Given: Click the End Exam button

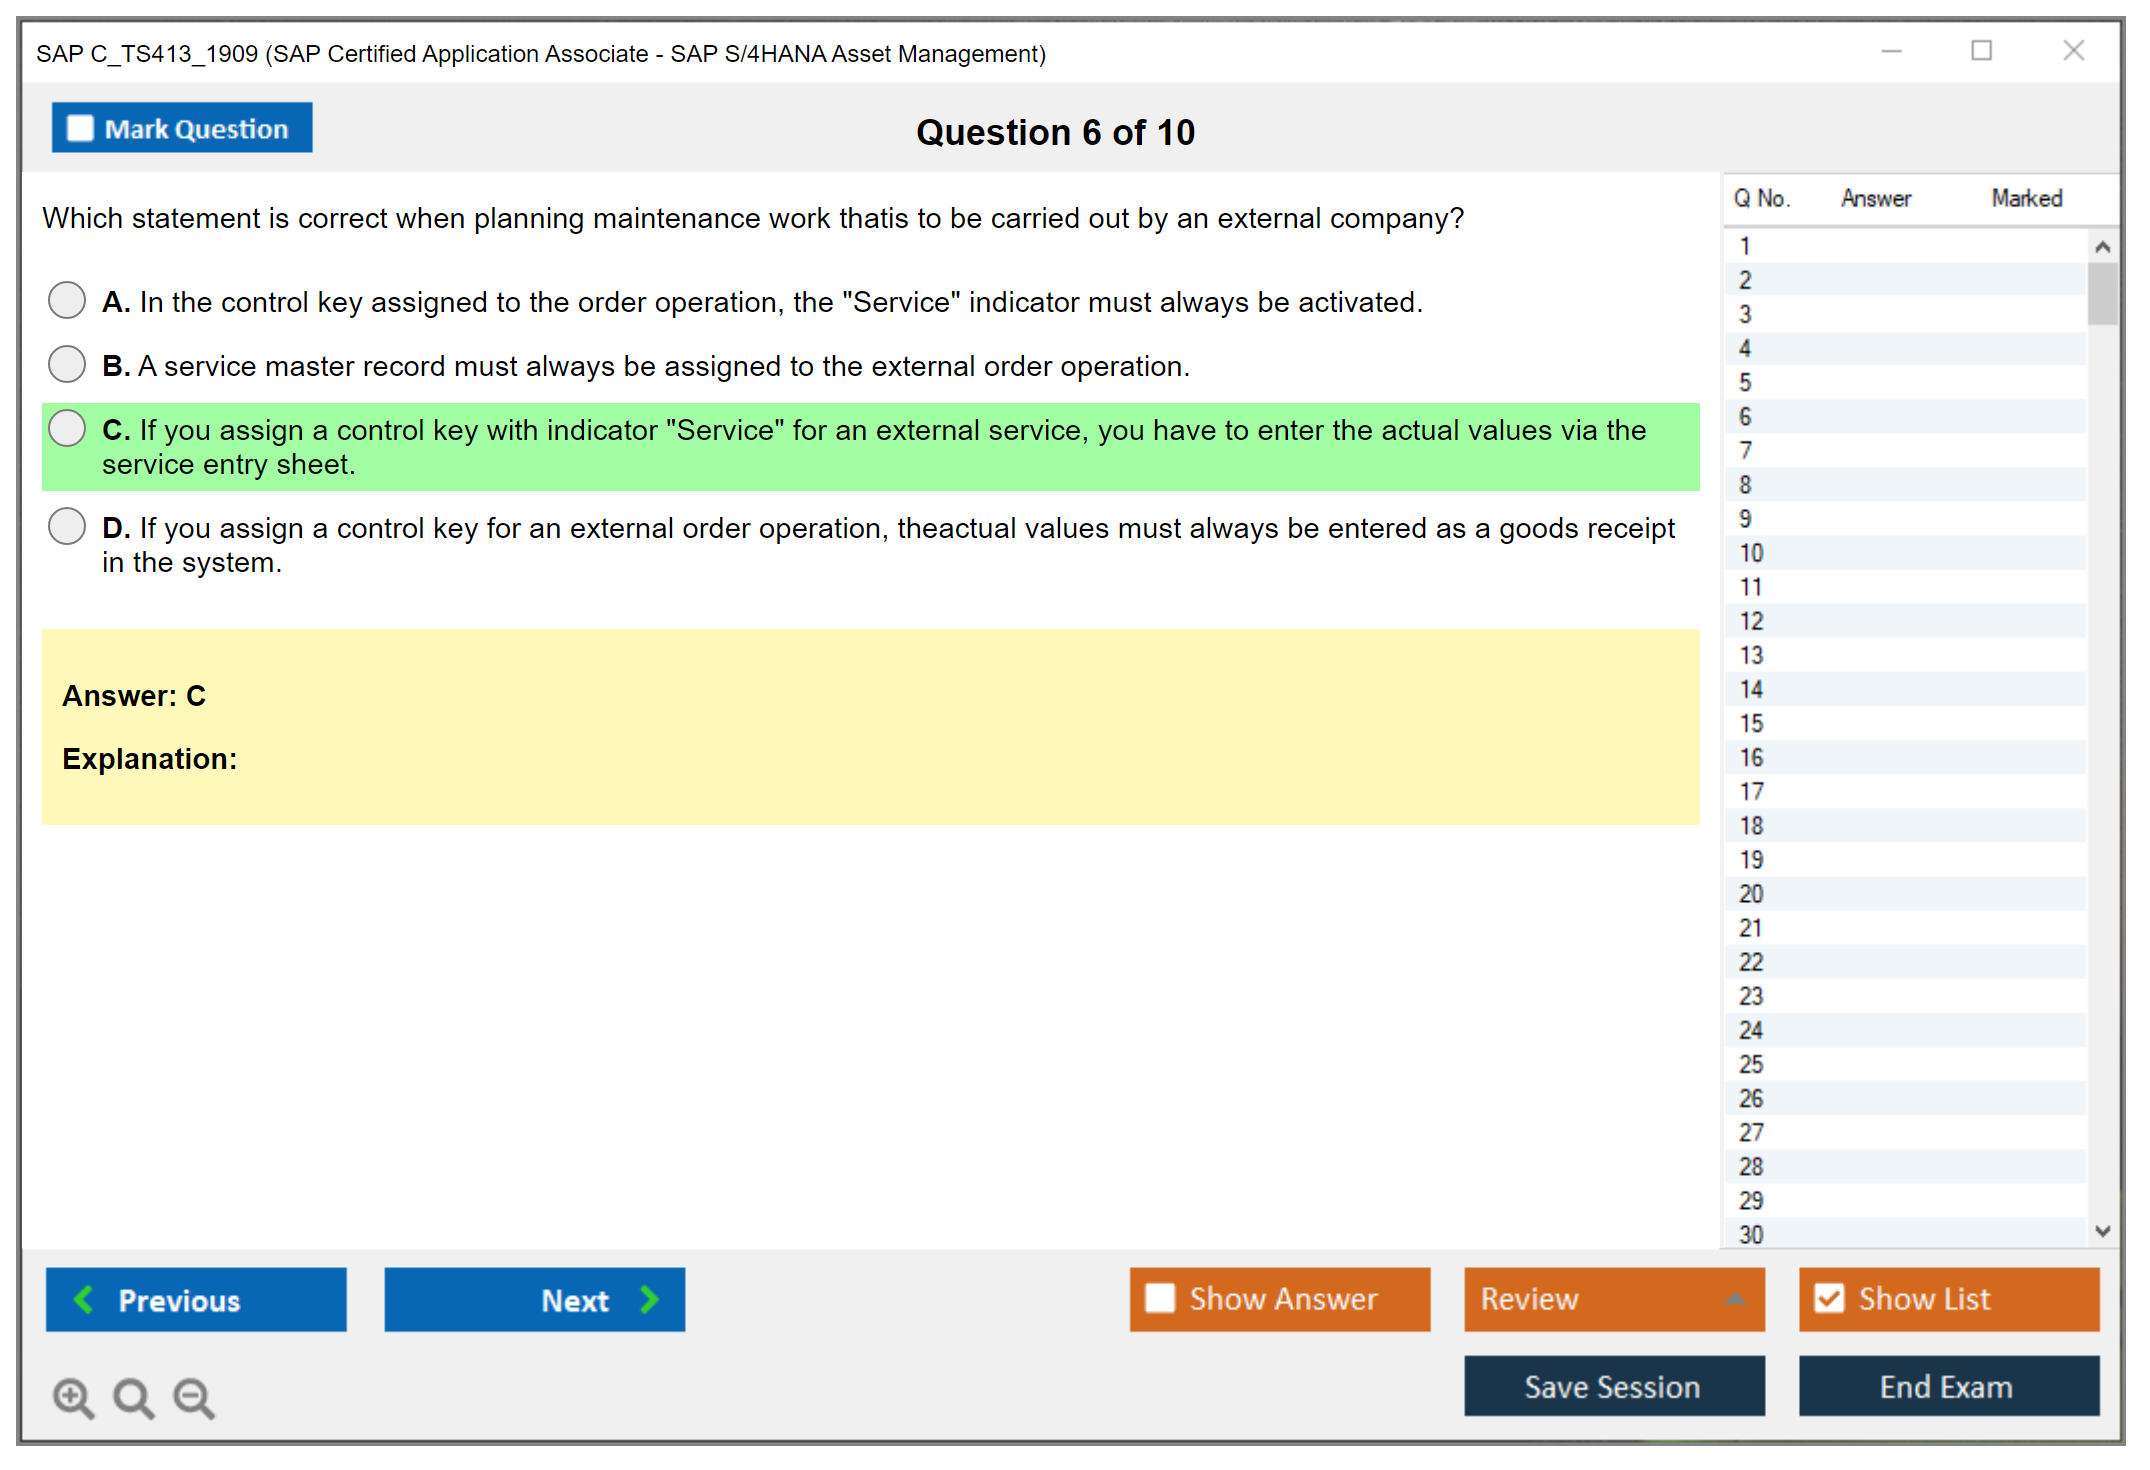Looking at the screenshot, I should [x=1947, y=1386].
